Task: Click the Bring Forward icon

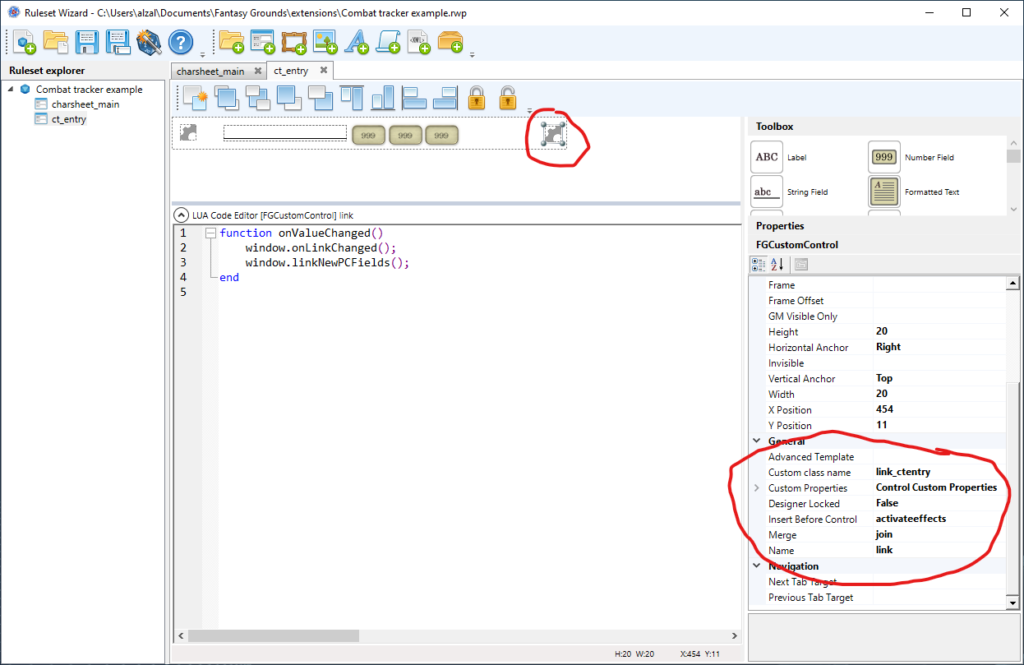Action: tap(257, 98)
